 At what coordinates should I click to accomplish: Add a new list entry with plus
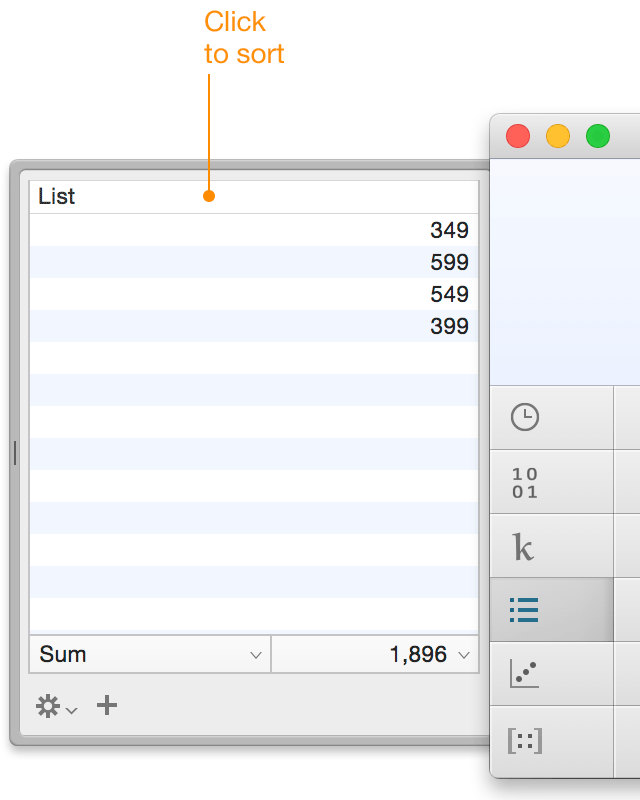[107, 706]
